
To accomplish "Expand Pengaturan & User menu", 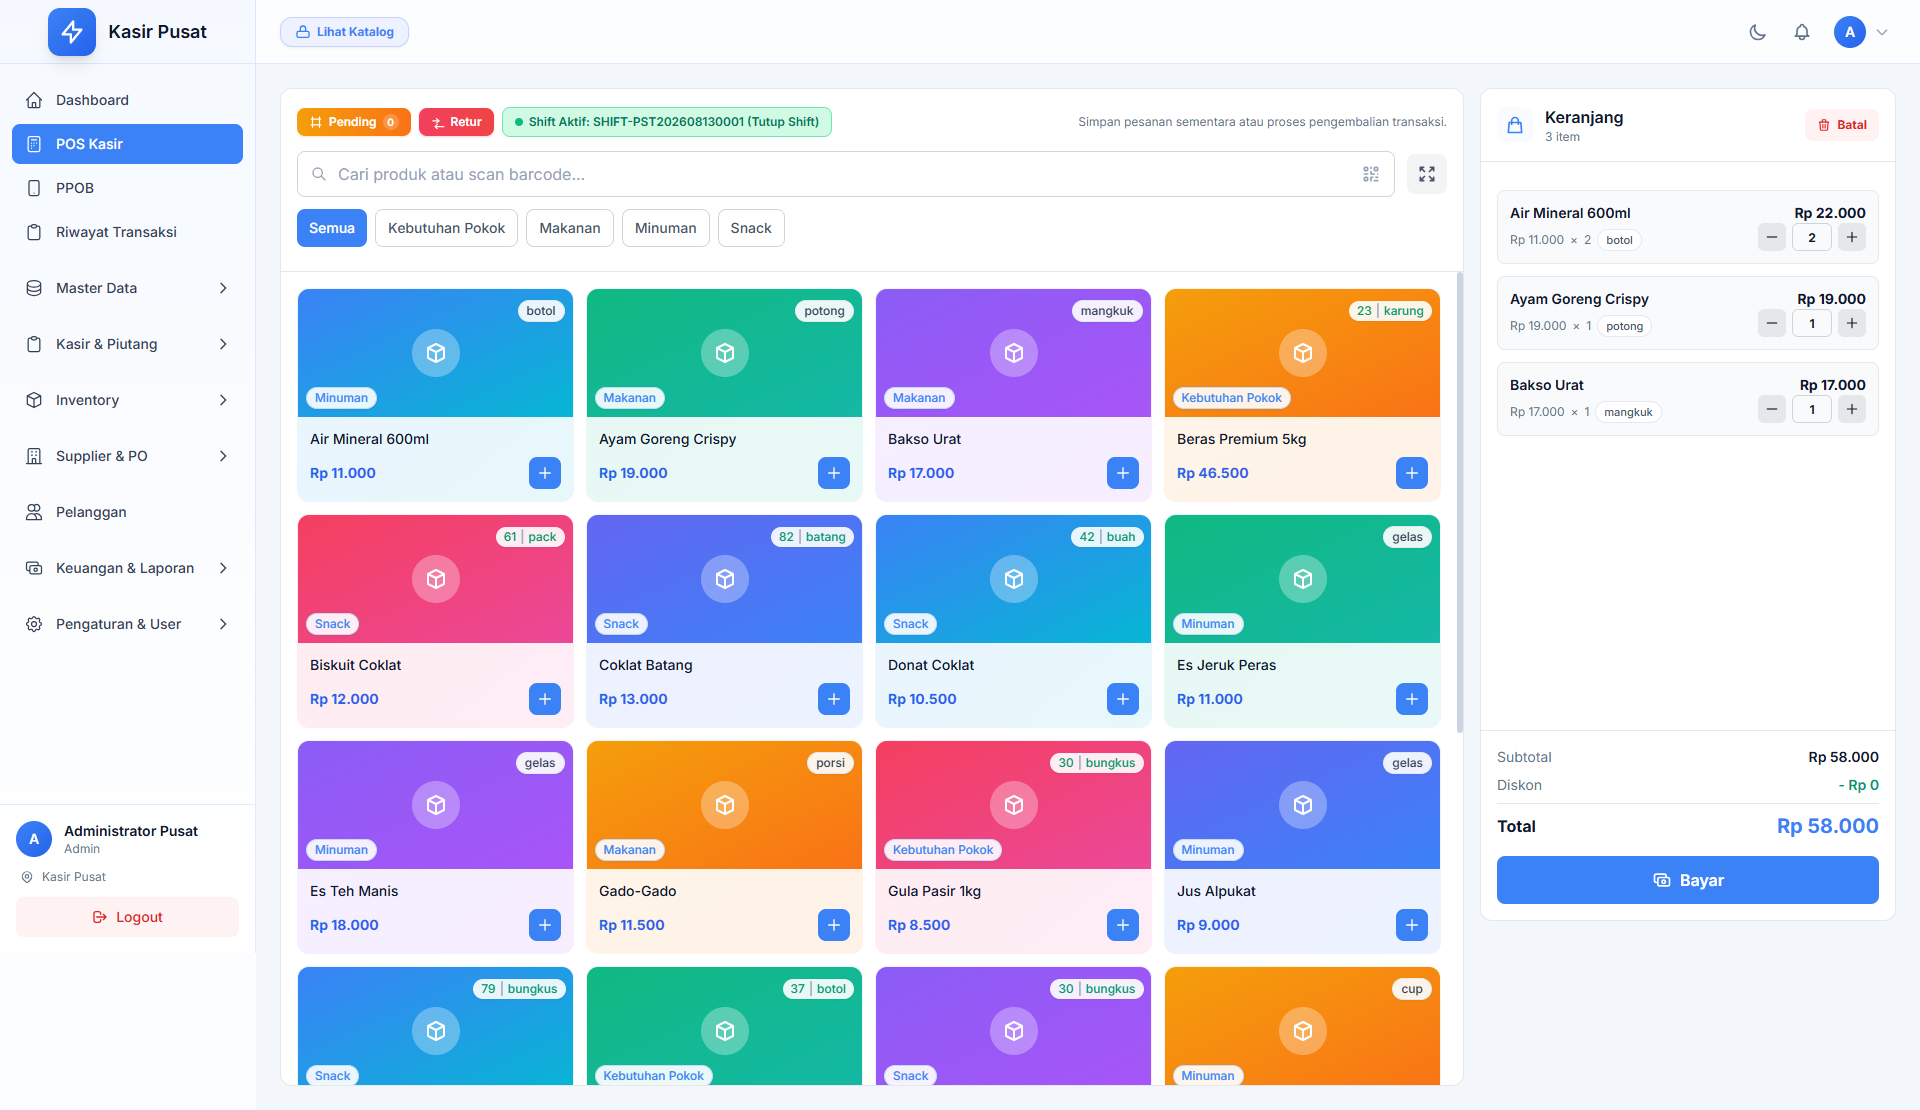I will (127, 624).
